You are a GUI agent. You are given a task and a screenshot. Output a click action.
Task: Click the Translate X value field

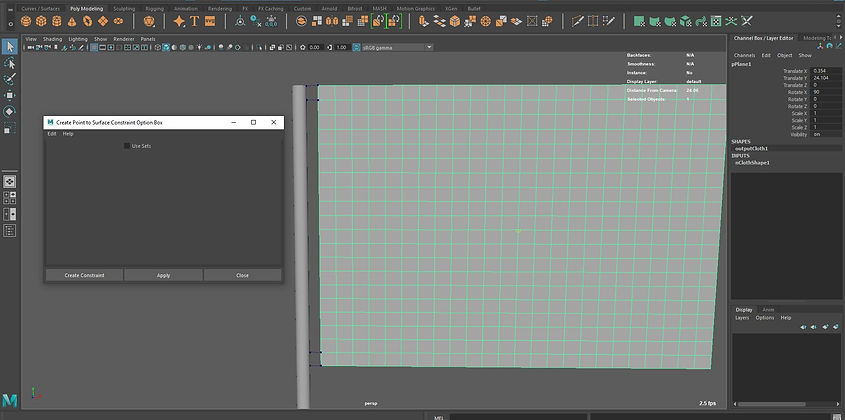(825, 71)
